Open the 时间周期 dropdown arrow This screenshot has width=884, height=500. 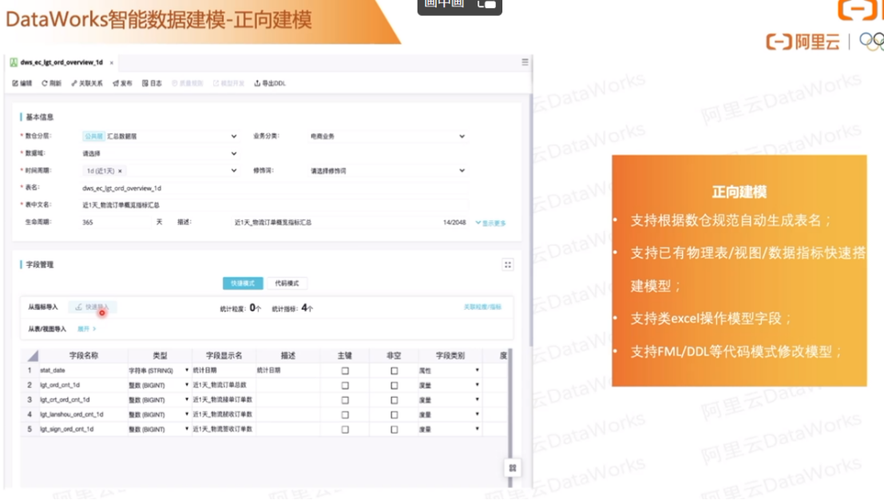coord(233,171)
